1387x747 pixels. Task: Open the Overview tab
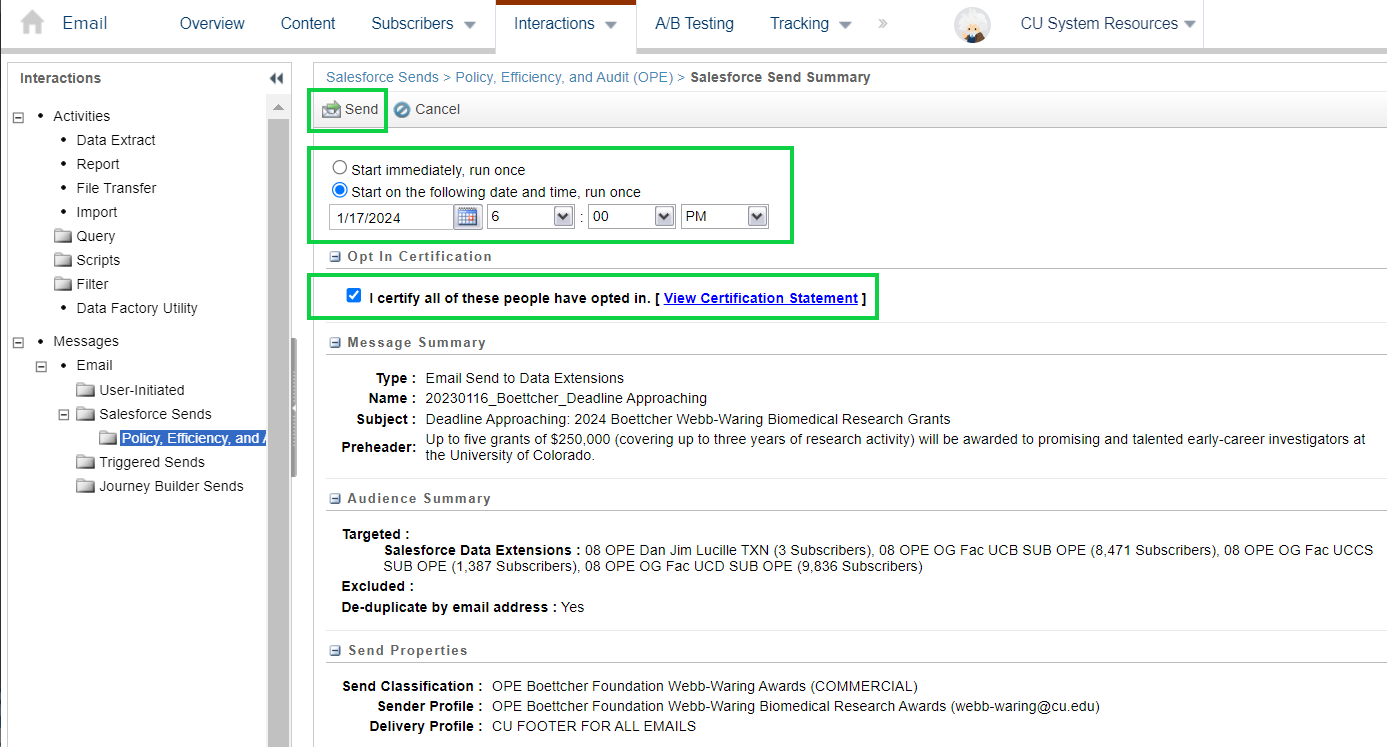click(x=212, y=24)
